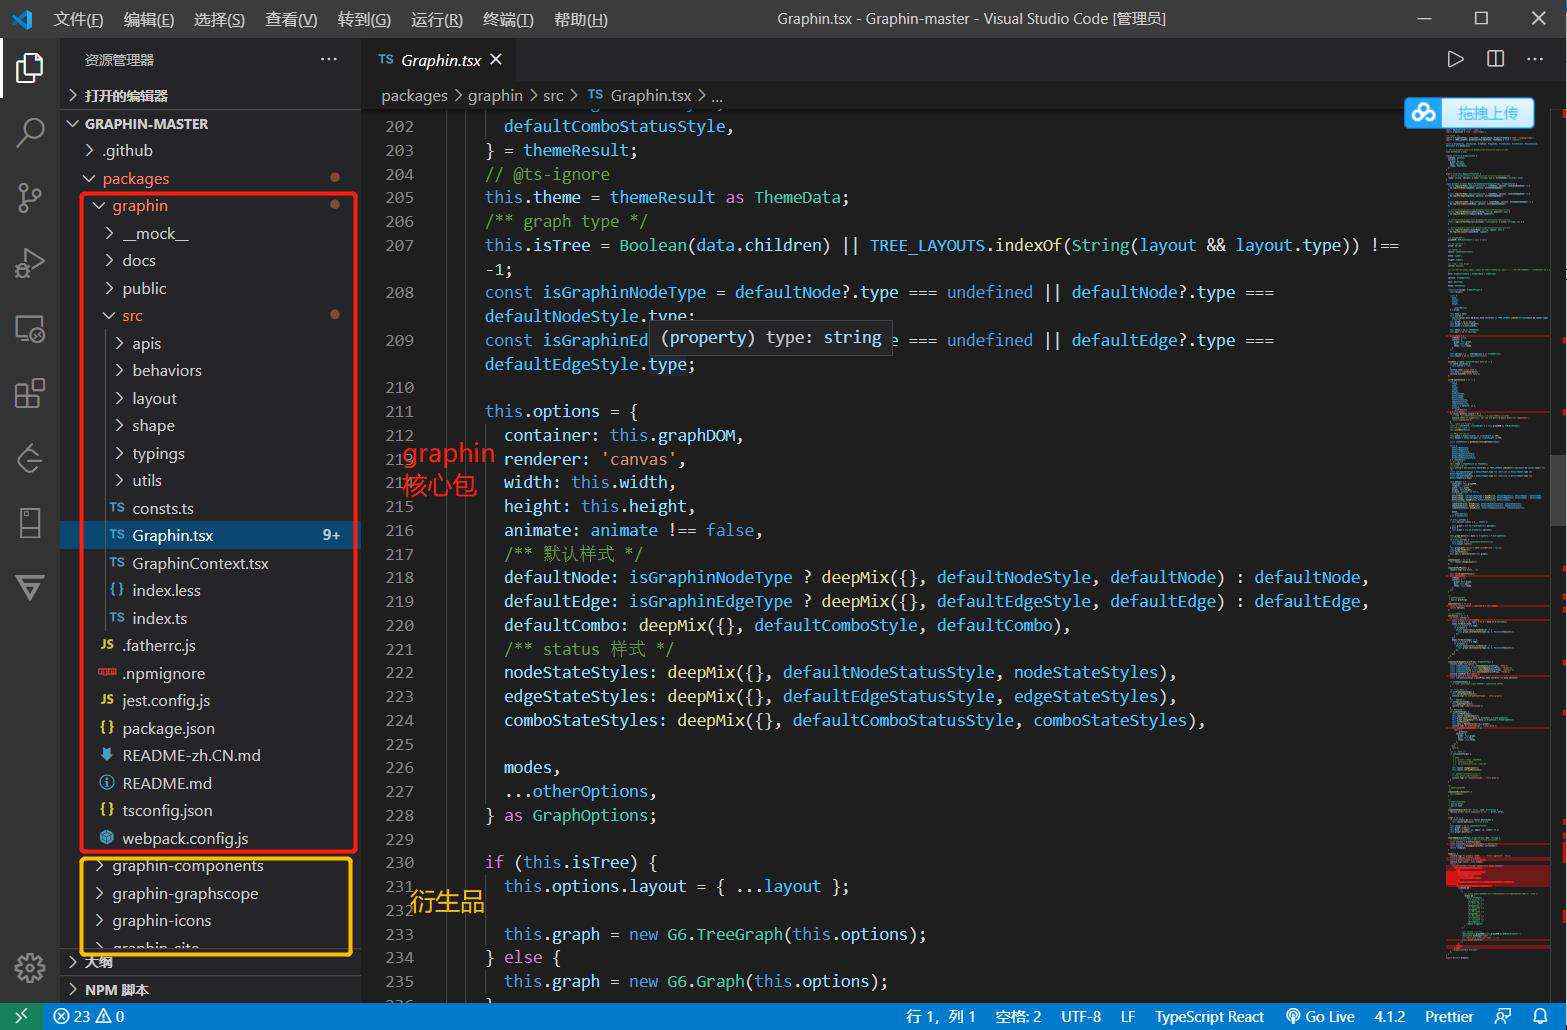Open the 查看(V) menu
This screenshot has width=1567, height=1030.
[x=291, y=19]
